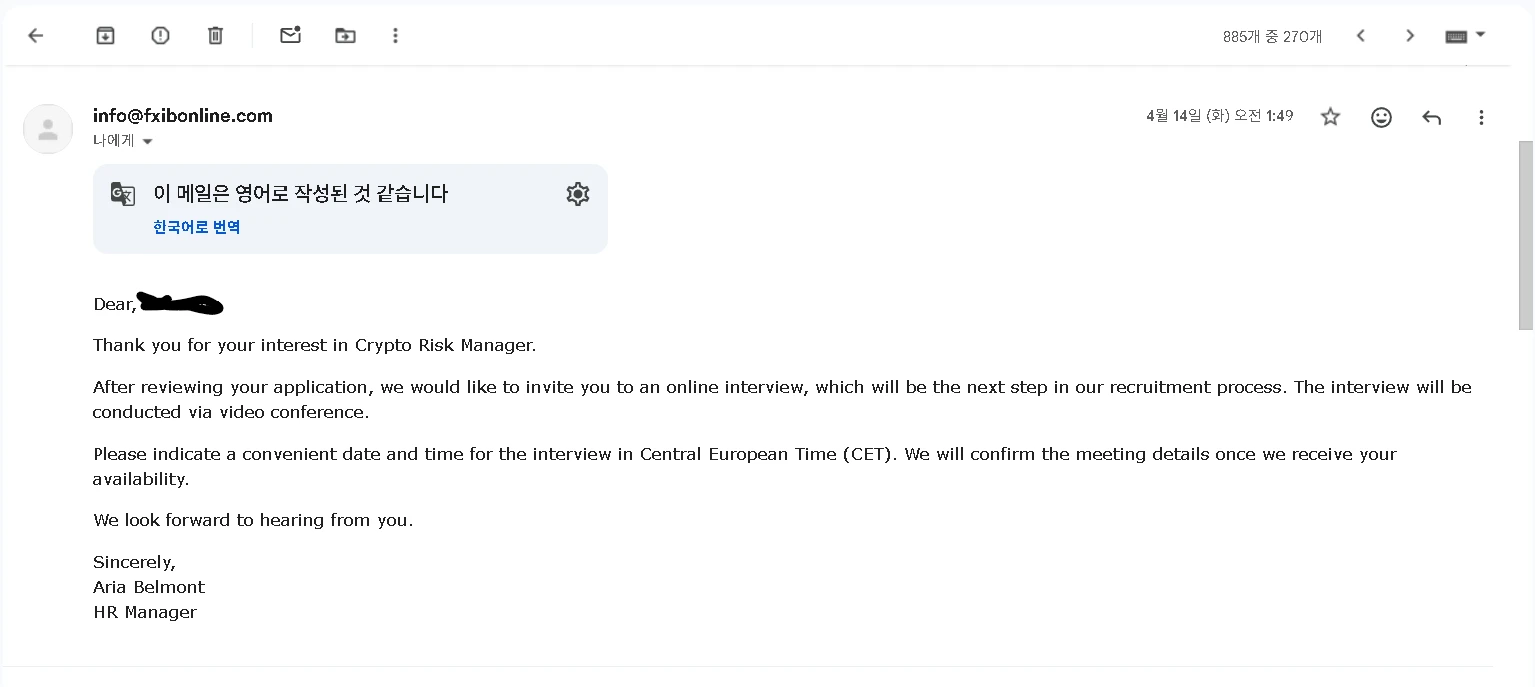Image resolution: width=1535 pixels, height=687 pixels.
Task: Open translation settings gear
Action: 578,194
